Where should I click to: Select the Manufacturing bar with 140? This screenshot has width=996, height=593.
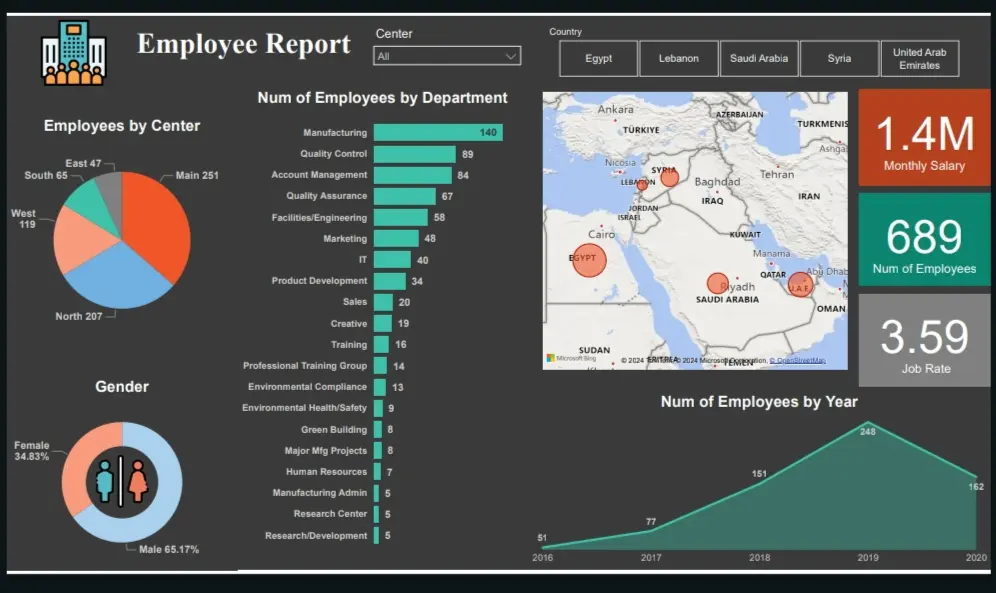pyautogui.click(x=438, y=132)
